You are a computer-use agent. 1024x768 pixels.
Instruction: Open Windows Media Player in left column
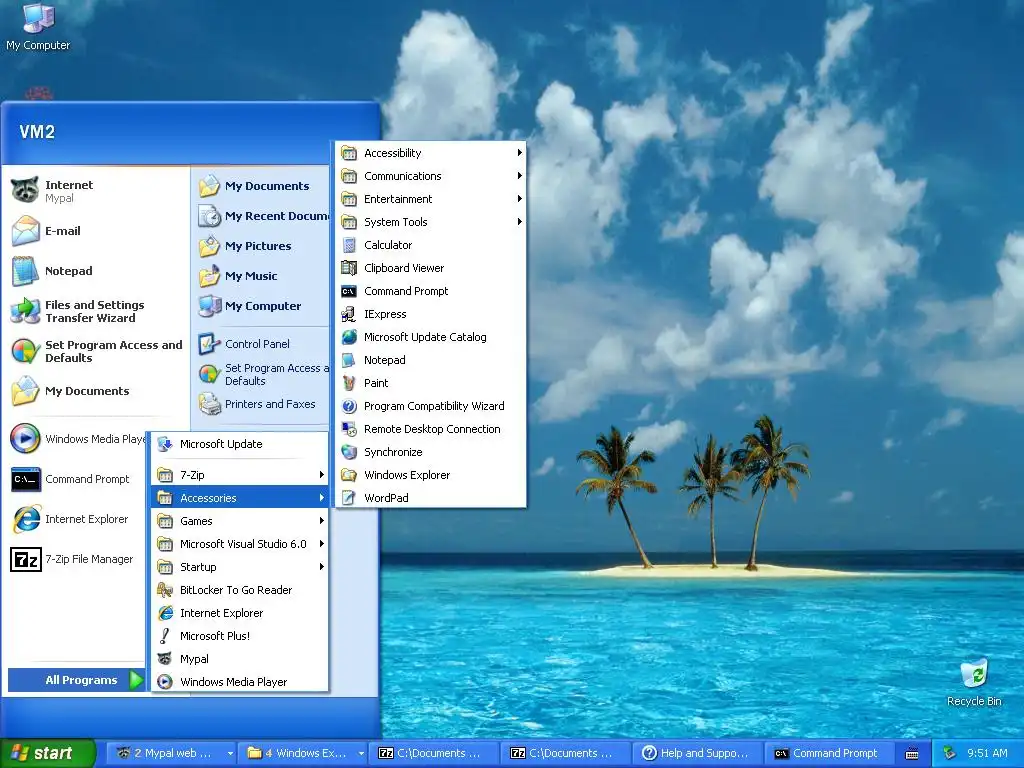(75, 439)
